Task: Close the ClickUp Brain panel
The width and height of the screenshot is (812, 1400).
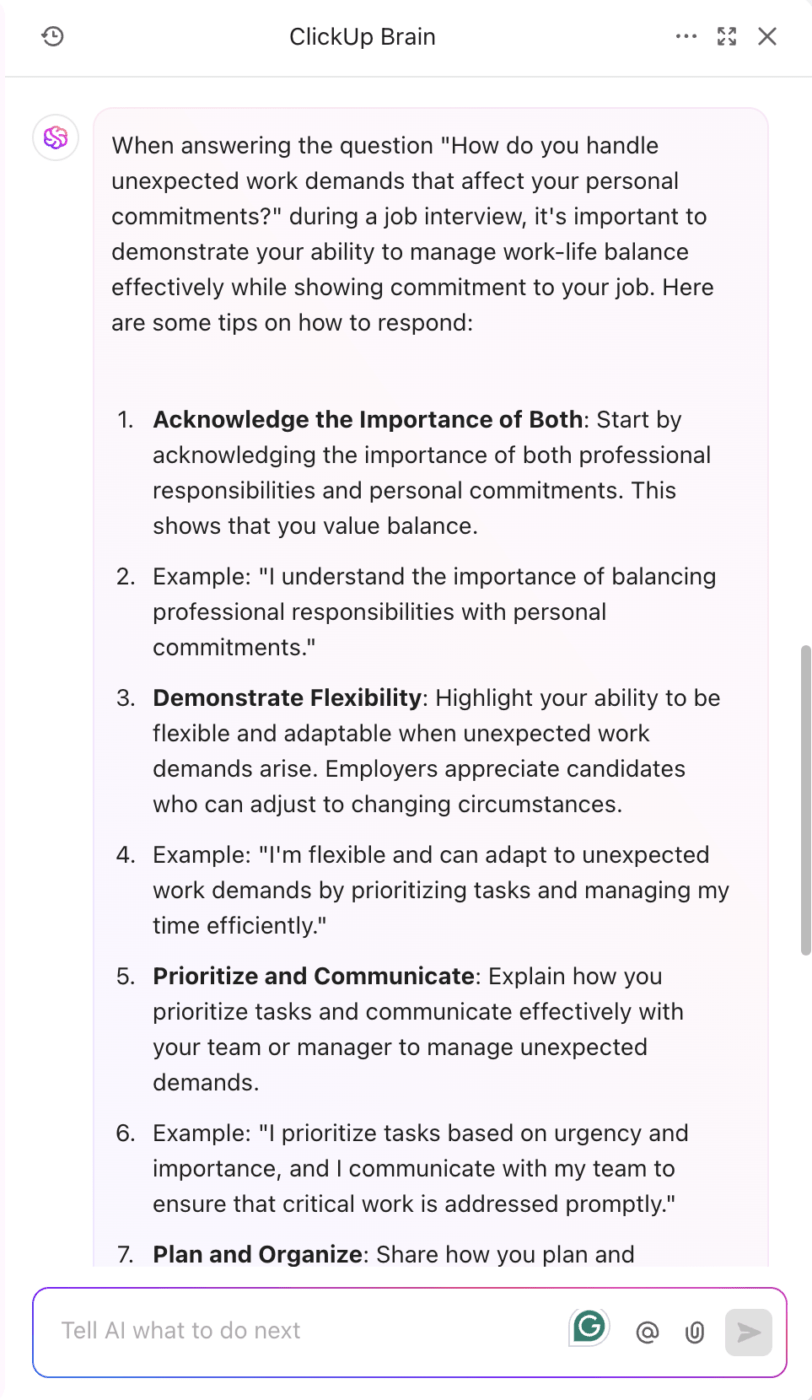Action: coord(767,37)
